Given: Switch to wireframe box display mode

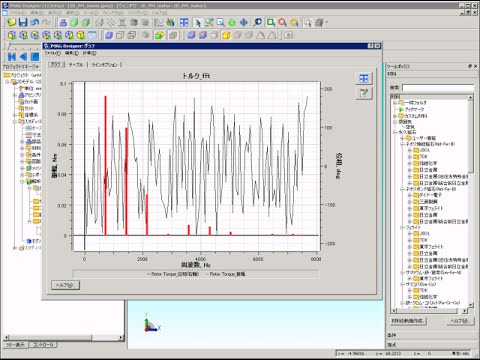Looking at the screenshot, I should [x=120, y=35].
